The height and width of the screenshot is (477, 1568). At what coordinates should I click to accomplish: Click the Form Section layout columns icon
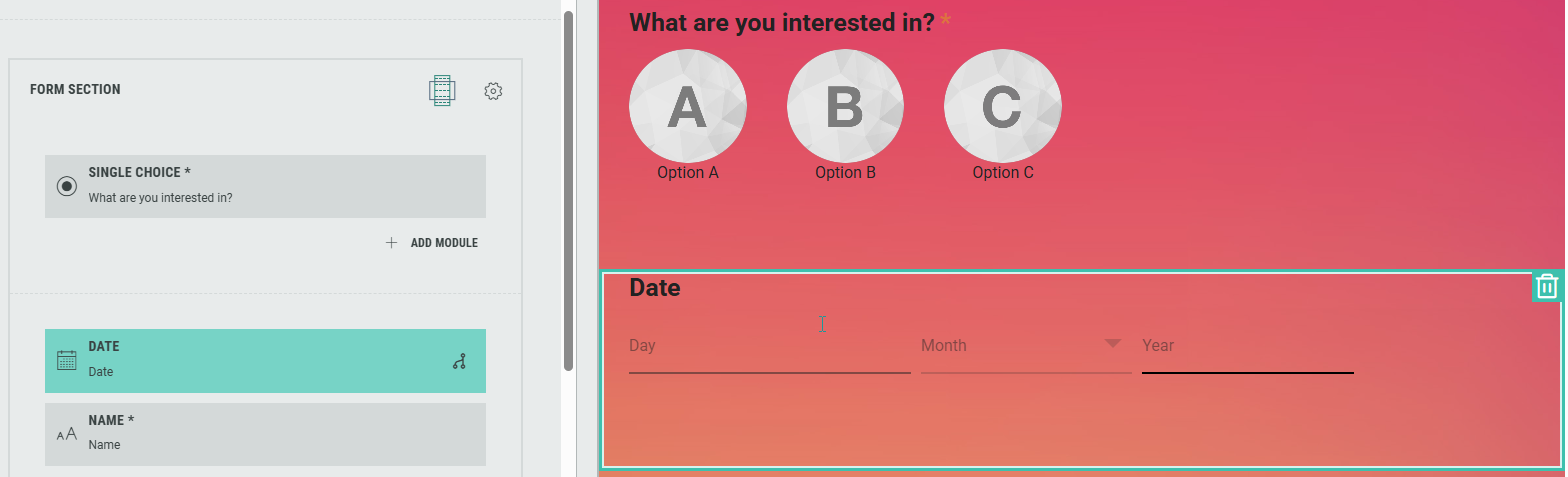(442, 91)
